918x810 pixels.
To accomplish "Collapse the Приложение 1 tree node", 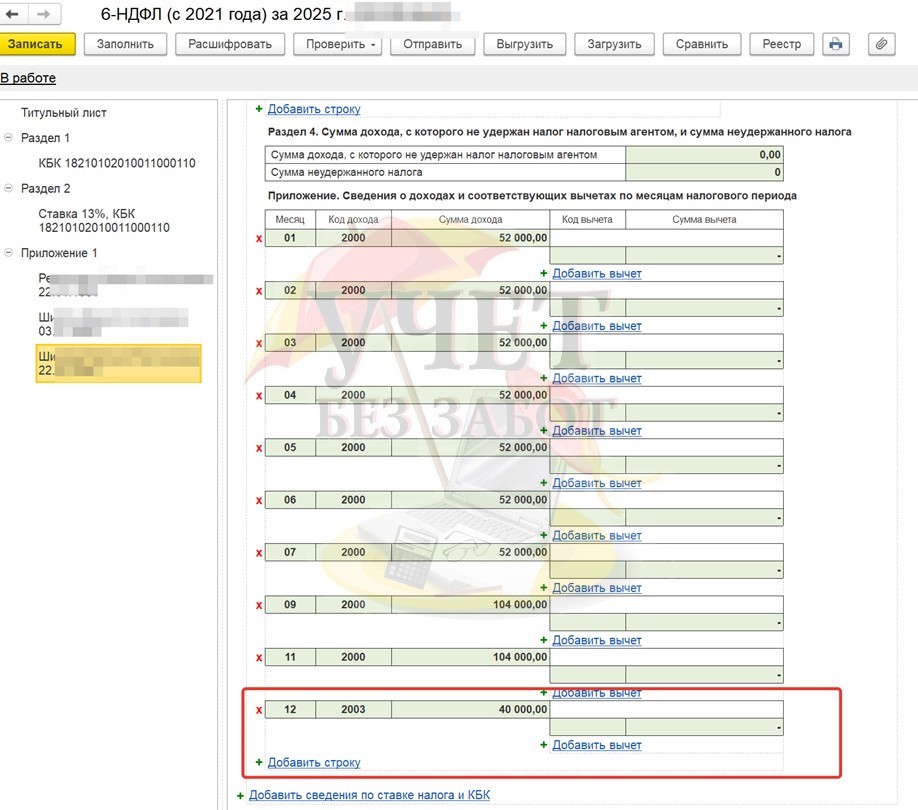I will click(9, 253).
